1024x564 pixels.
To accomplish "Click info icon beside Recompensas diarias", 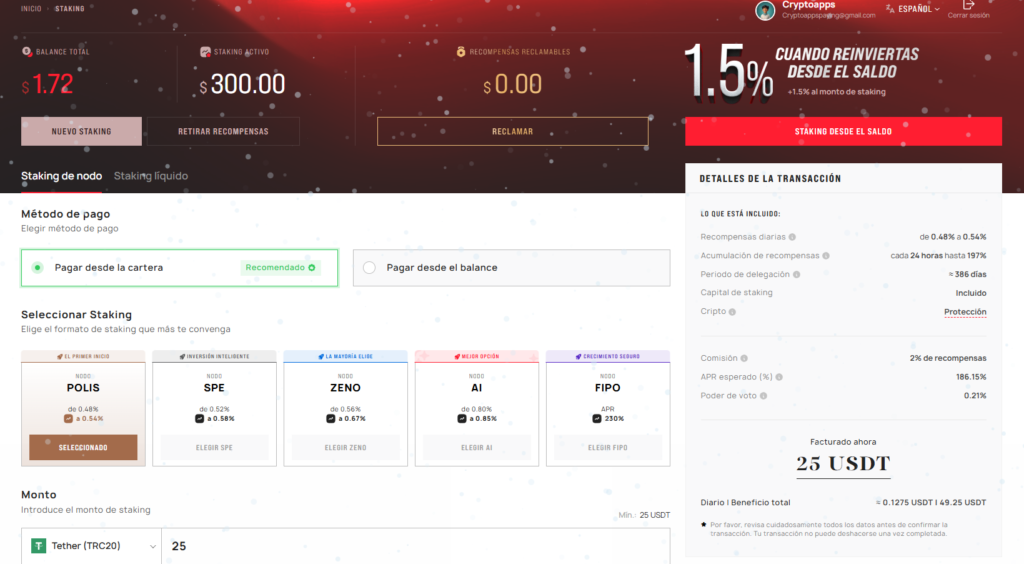I will 792,238.
